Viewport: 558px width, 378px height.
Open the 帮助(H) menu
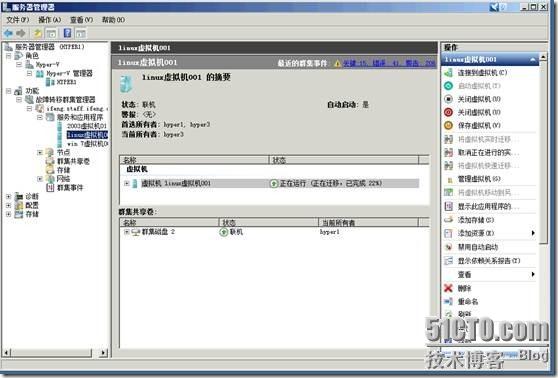[113, 20]
